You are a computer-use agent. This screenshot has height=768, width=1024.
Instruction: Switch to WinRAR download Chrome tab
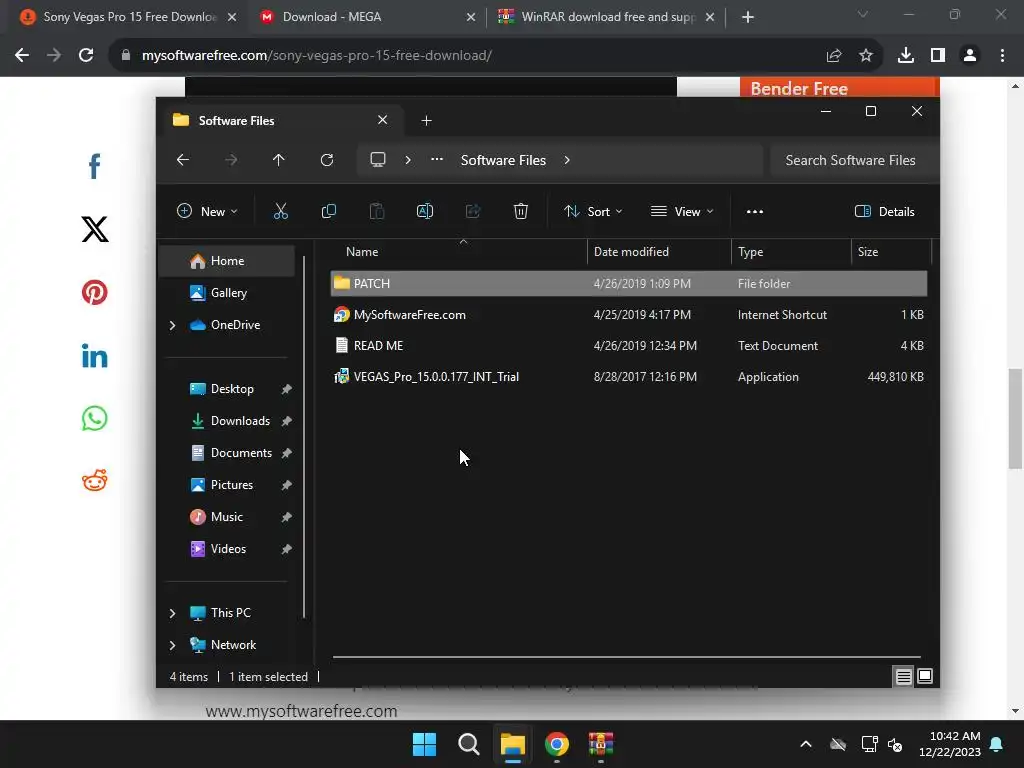coord(605,17)
